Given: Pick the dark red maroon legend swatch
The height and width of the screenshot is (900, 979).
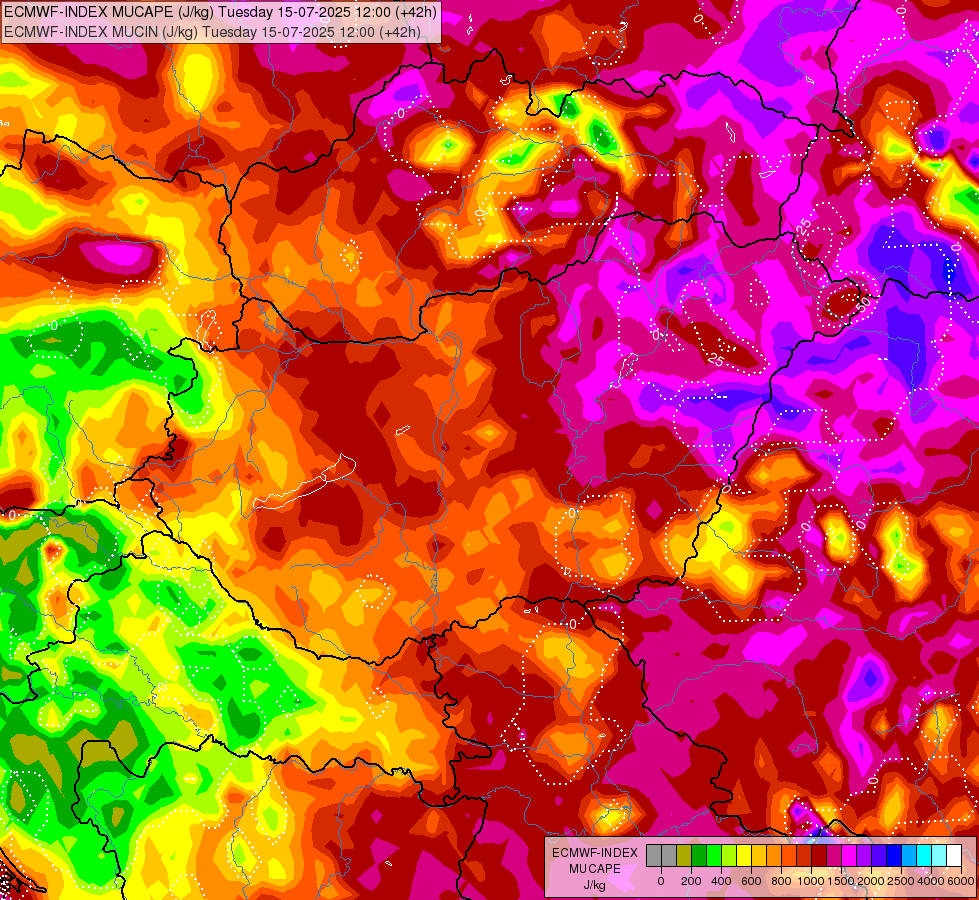Looking at the screenshot, I should (819, 855).
